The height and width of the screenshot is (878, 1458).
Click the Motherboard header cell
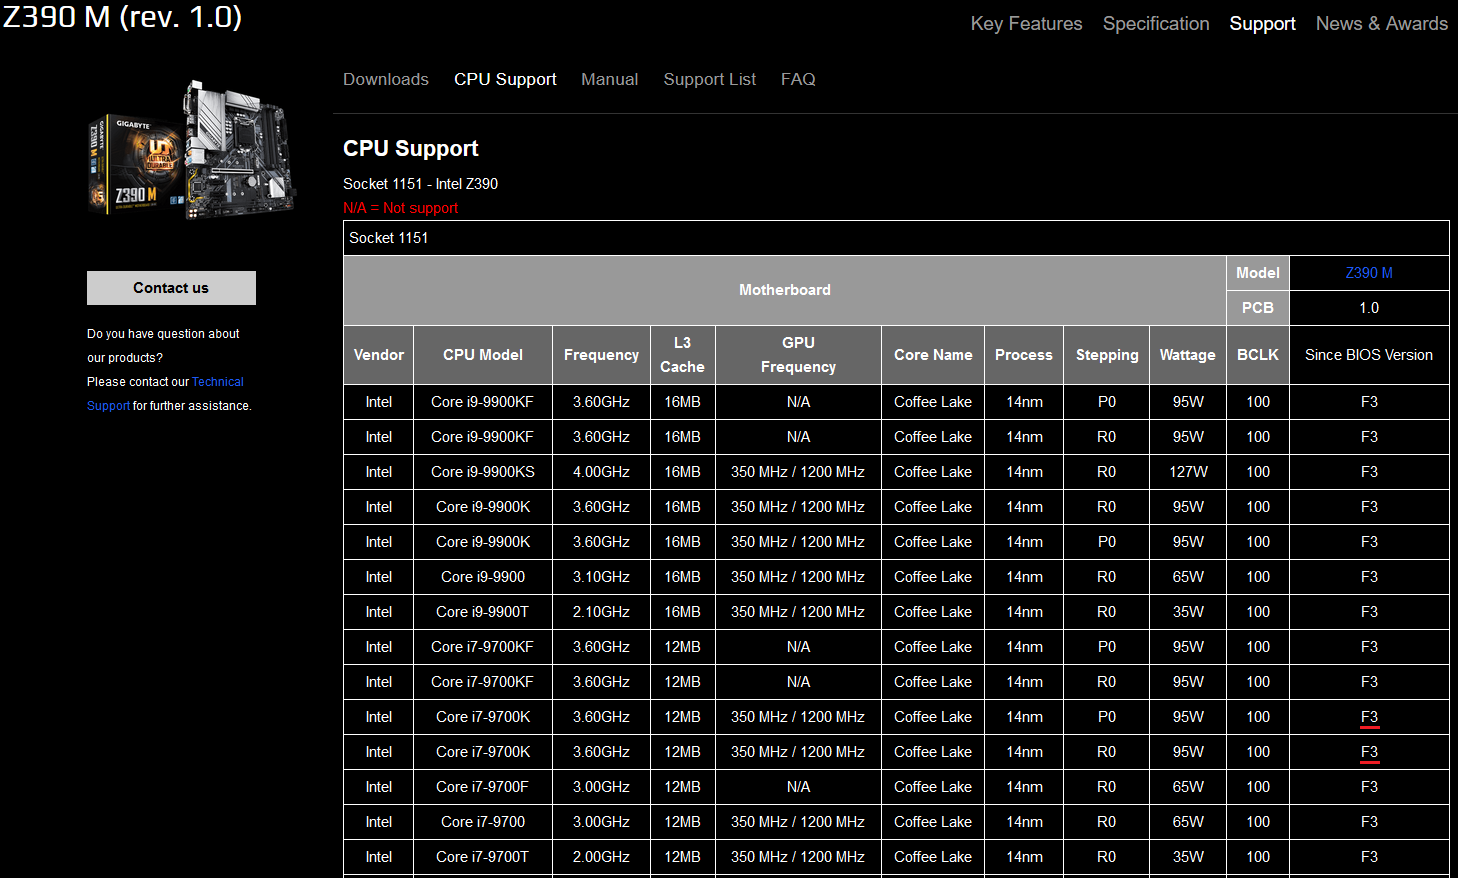(785, 290)
